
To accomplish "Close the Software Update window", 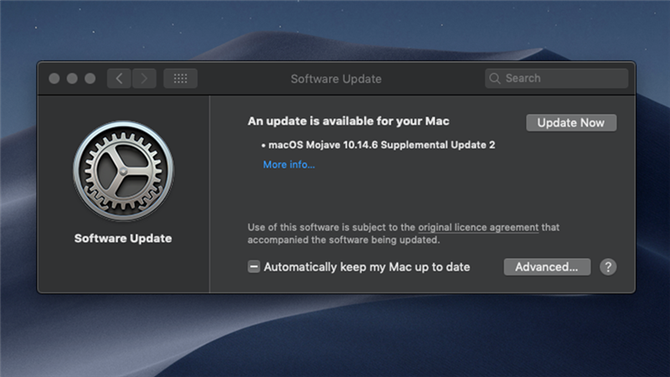I will pos(54,79).
